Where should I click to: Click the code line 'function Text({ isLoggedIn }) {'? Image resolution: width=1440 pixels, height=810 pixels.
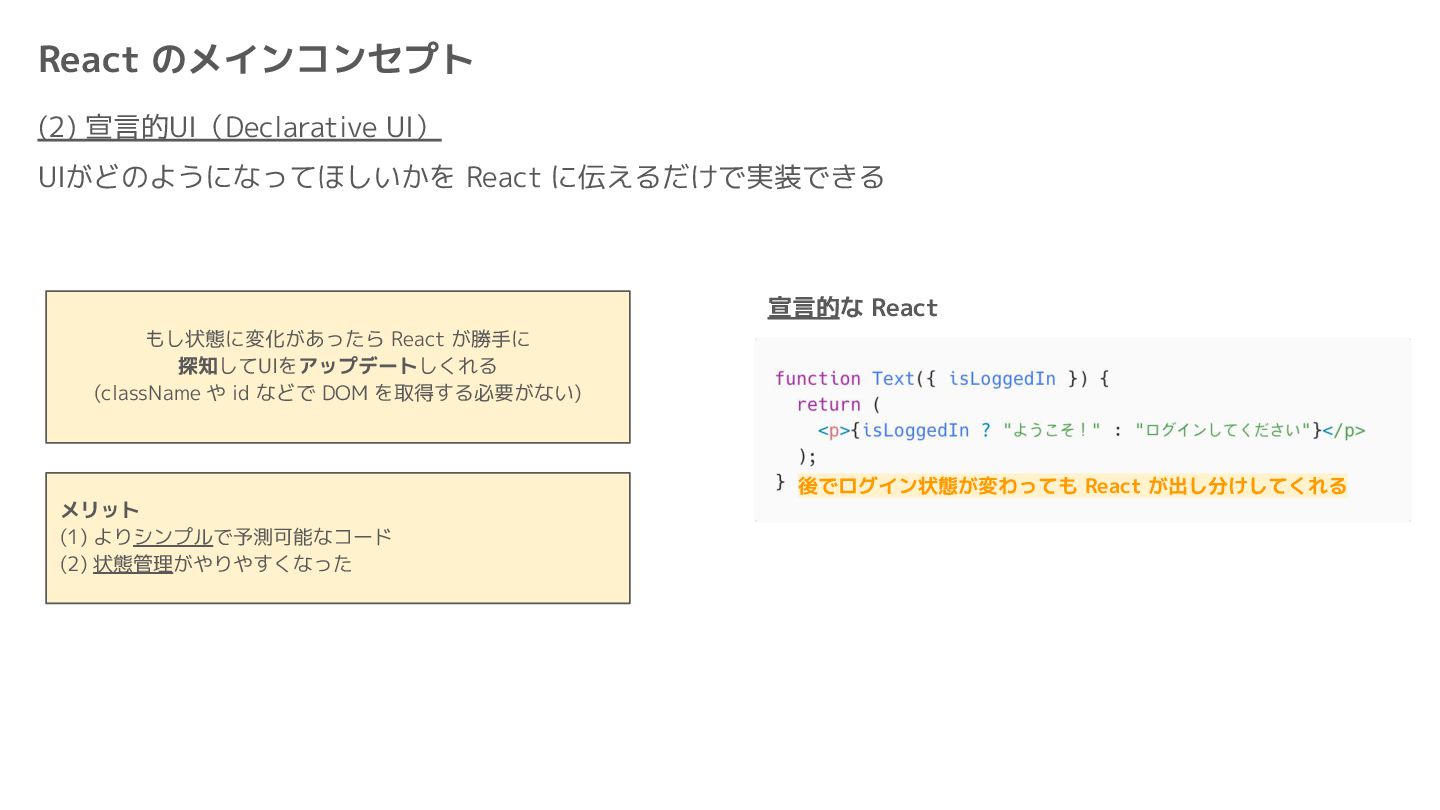pyautogui.click(x=942, y=379)
